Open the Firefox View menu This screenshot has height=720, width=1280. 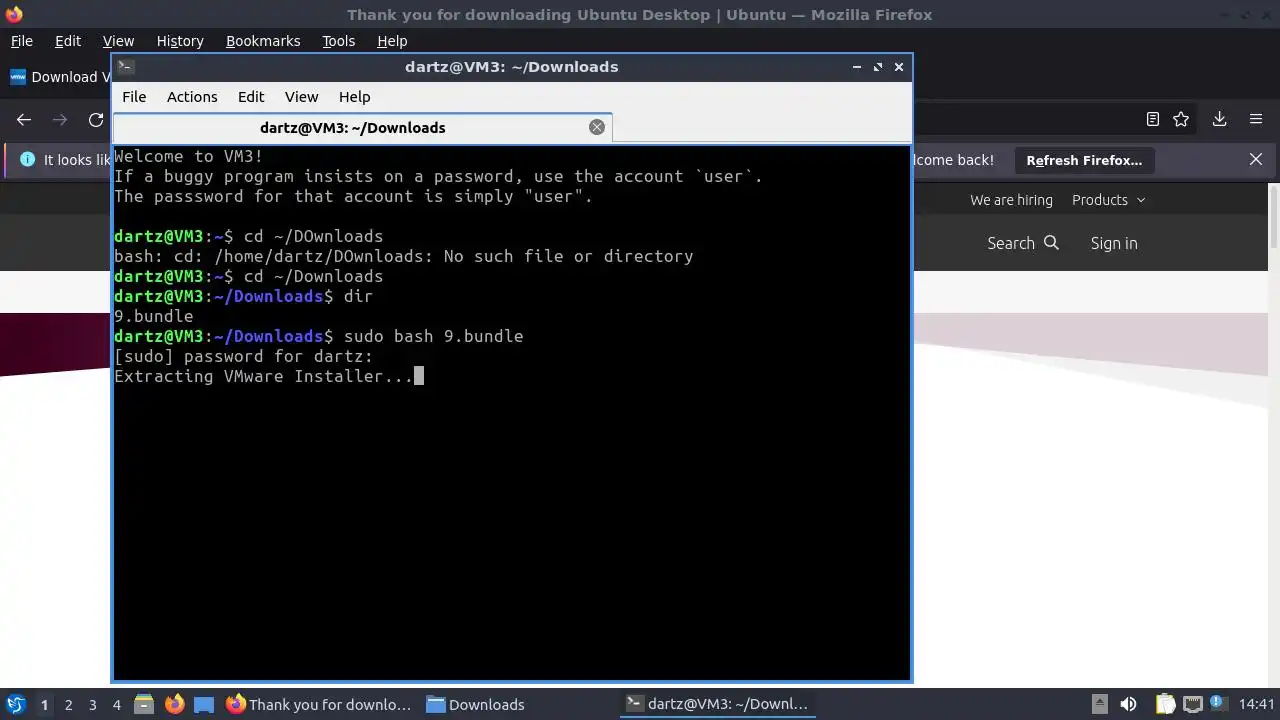point(118,41)
